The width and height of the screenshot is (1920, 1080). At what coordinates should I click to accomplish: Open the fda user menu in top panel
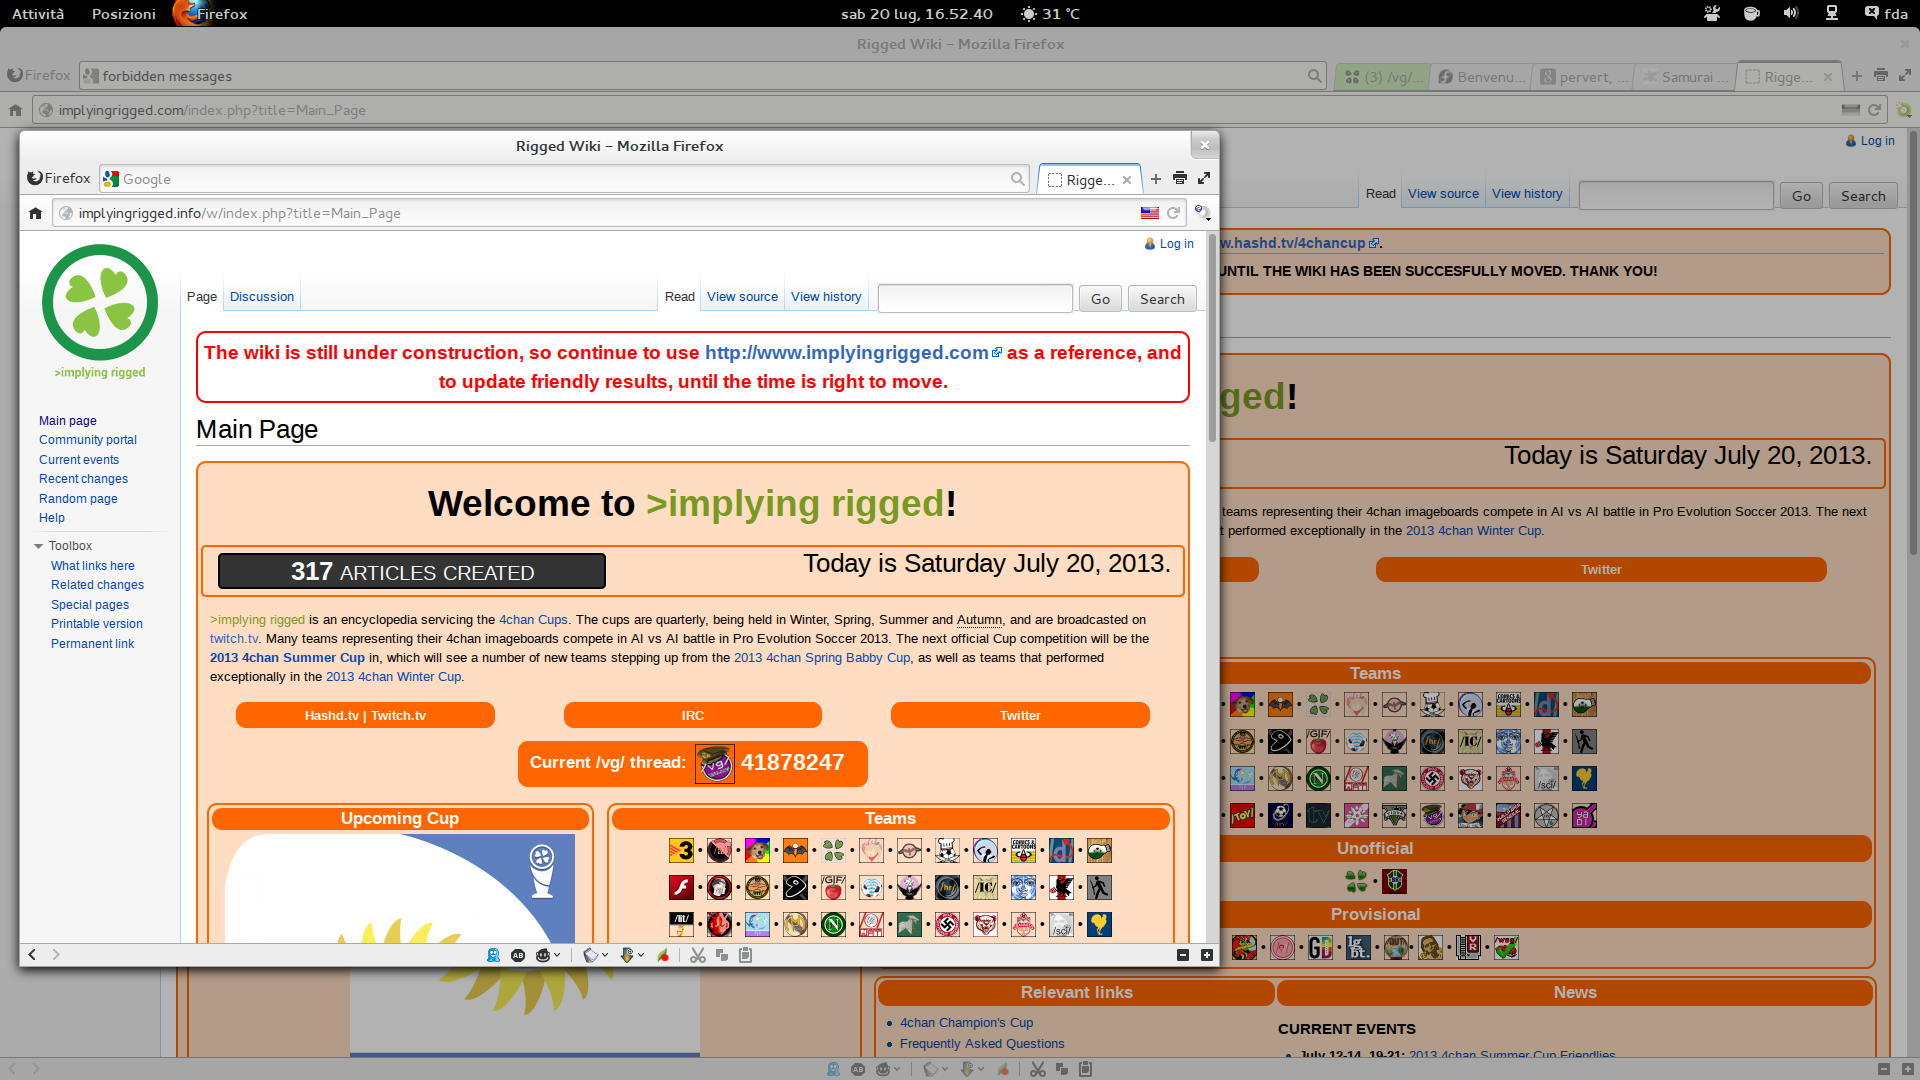[x=1886, y=13]
